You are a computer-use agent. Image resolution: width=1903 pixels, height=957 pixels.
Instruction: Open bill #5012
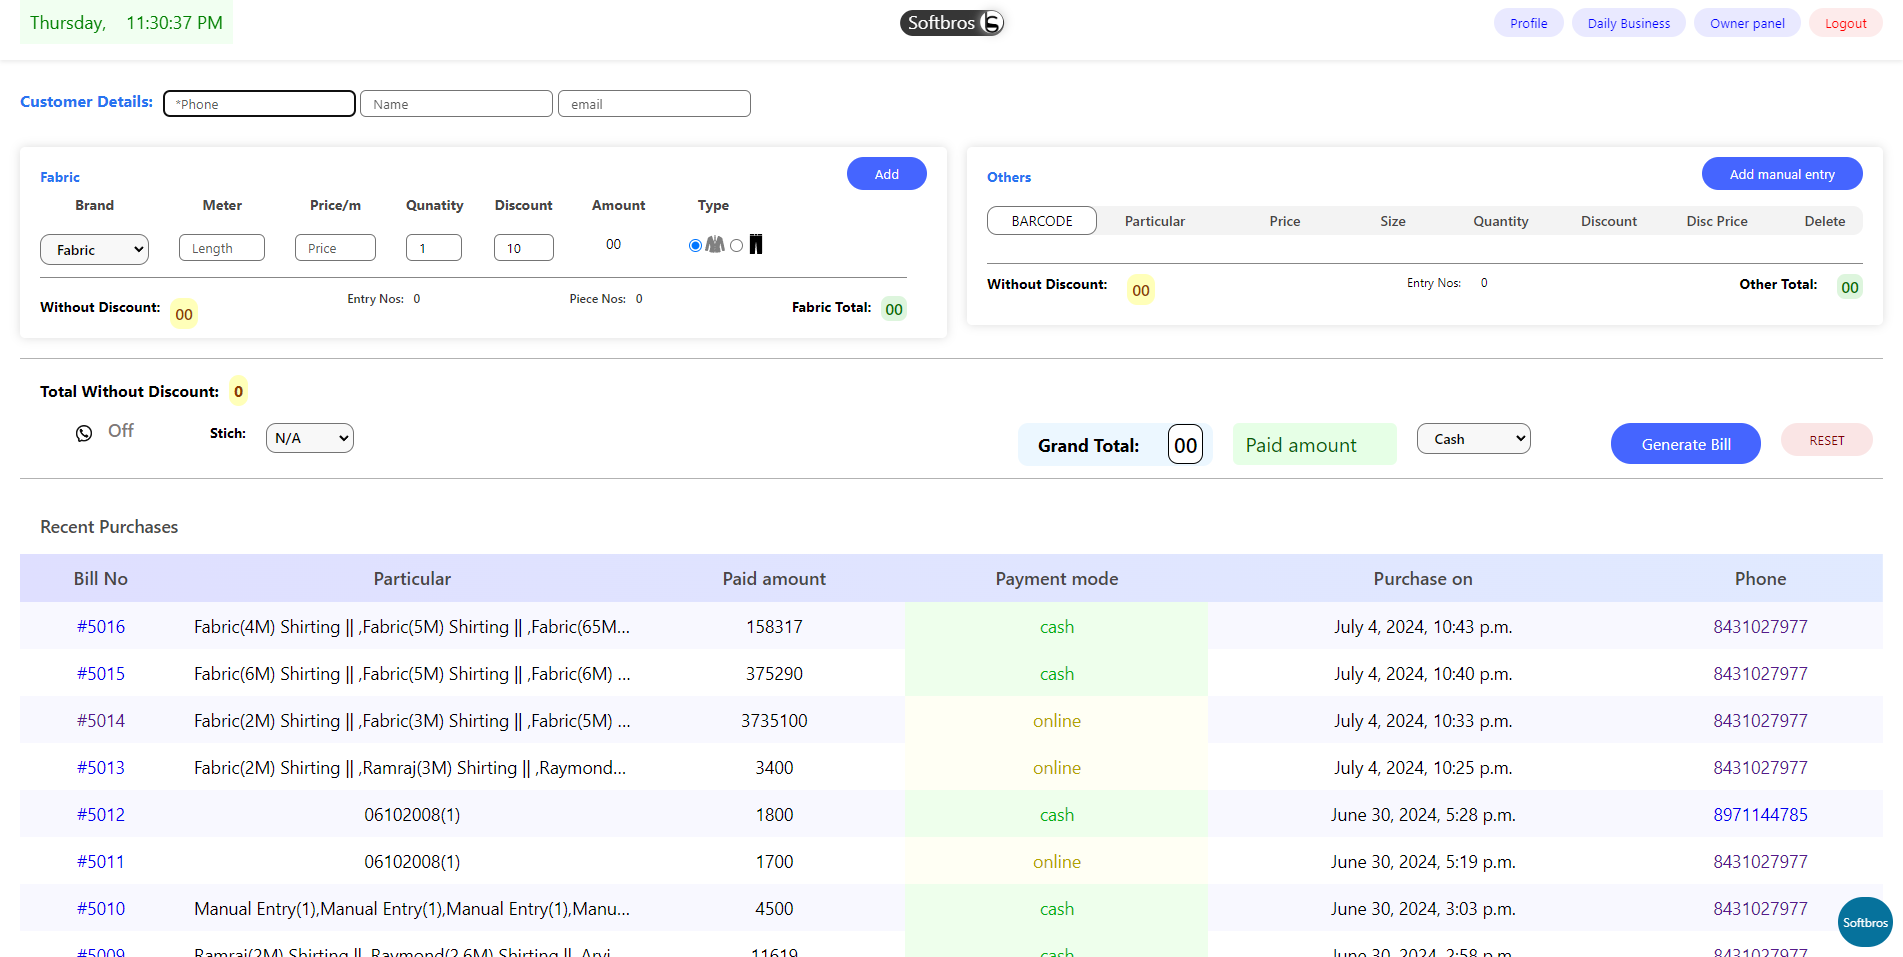tap(101, 815)
